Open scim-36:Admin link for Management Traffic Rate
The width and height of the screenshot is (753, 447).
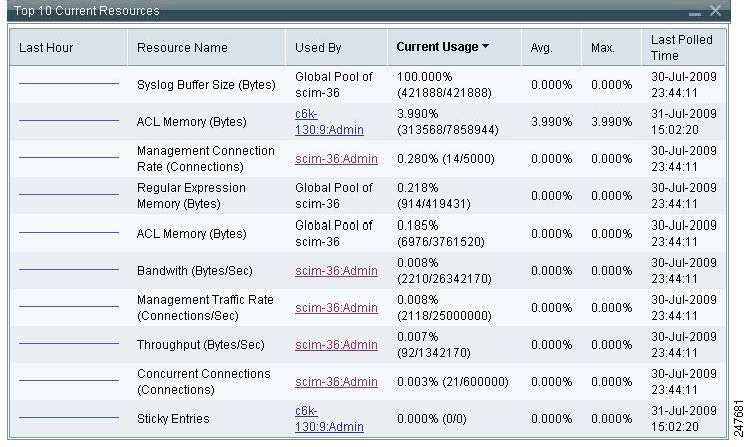[336, 308]
